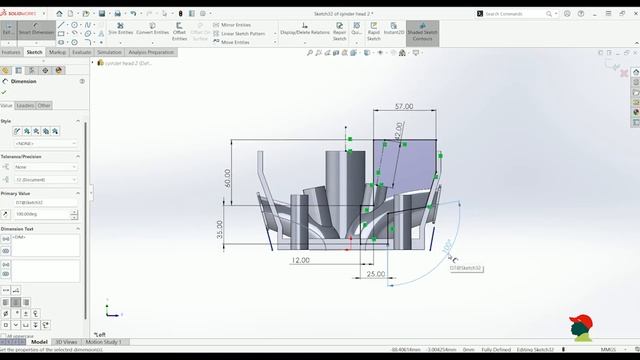Open the Motion Study 1 bottom tab
Viewport: 640px width, 360px height.
pos(104,342)
